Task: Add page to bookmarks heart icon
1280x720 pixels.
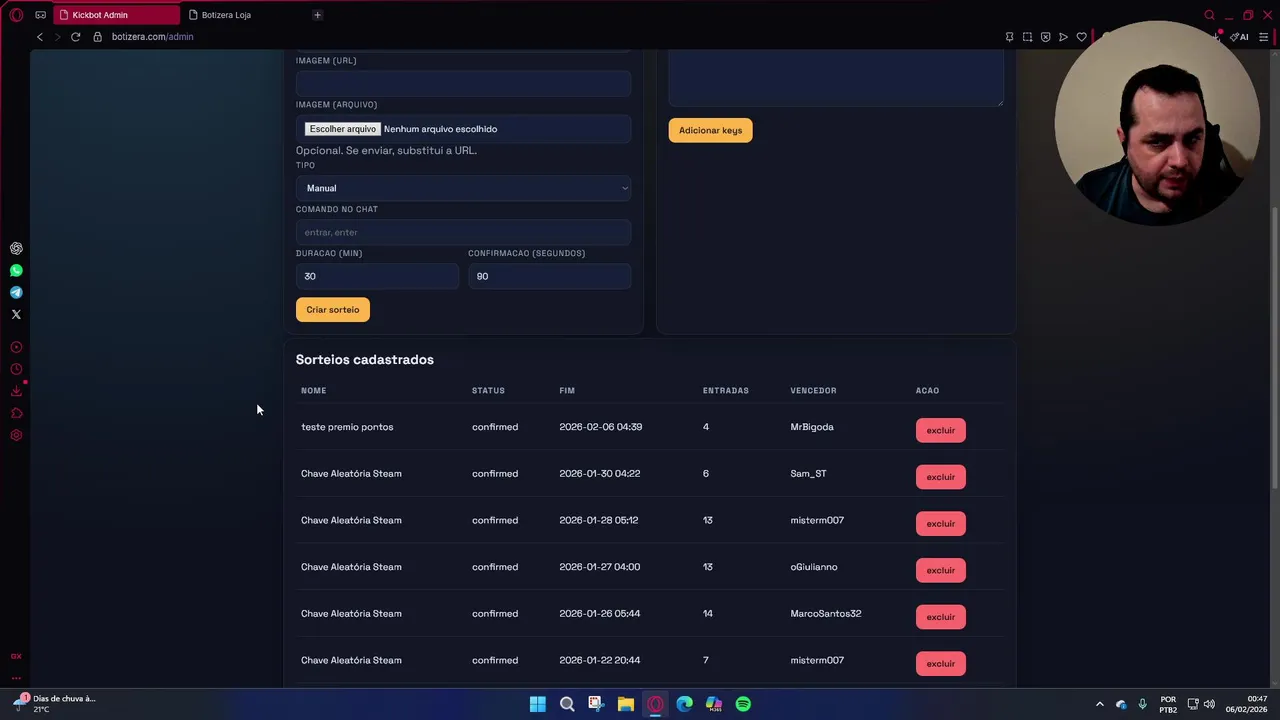Action: click(1081, 37)
